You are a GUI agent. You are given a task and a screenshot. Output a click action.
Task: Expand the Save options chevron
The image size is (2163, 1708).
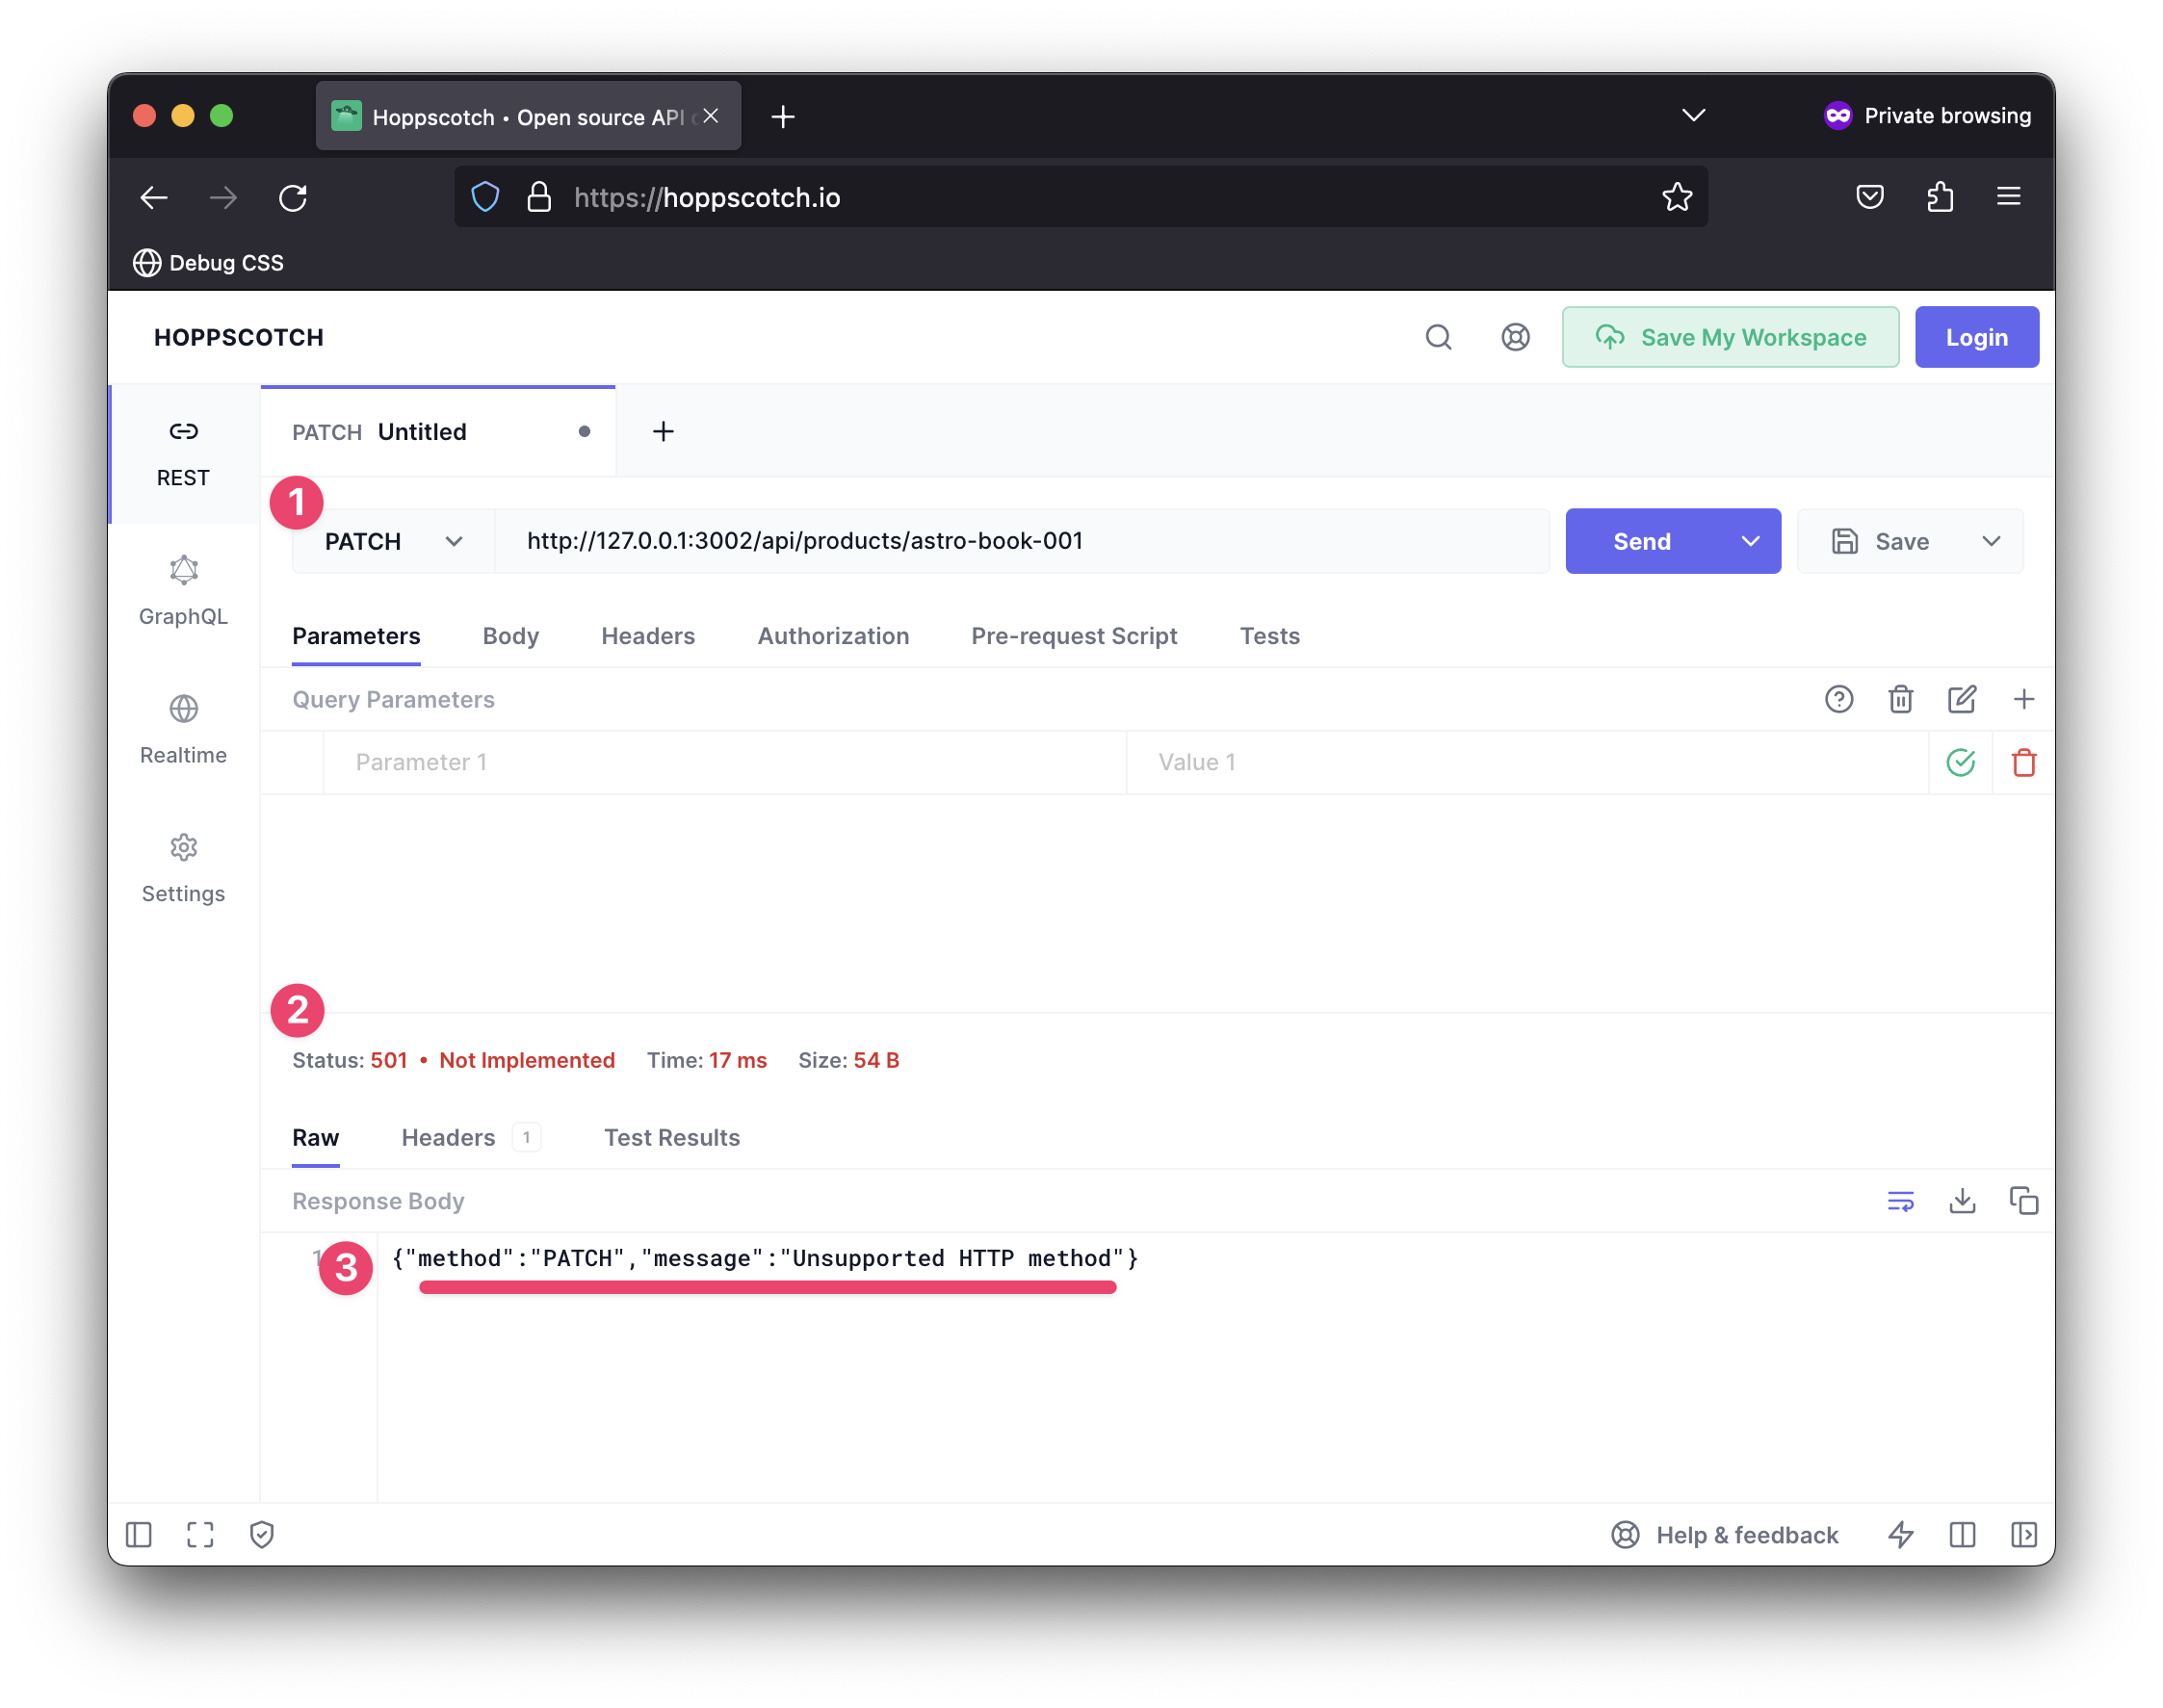(1990, 541)
